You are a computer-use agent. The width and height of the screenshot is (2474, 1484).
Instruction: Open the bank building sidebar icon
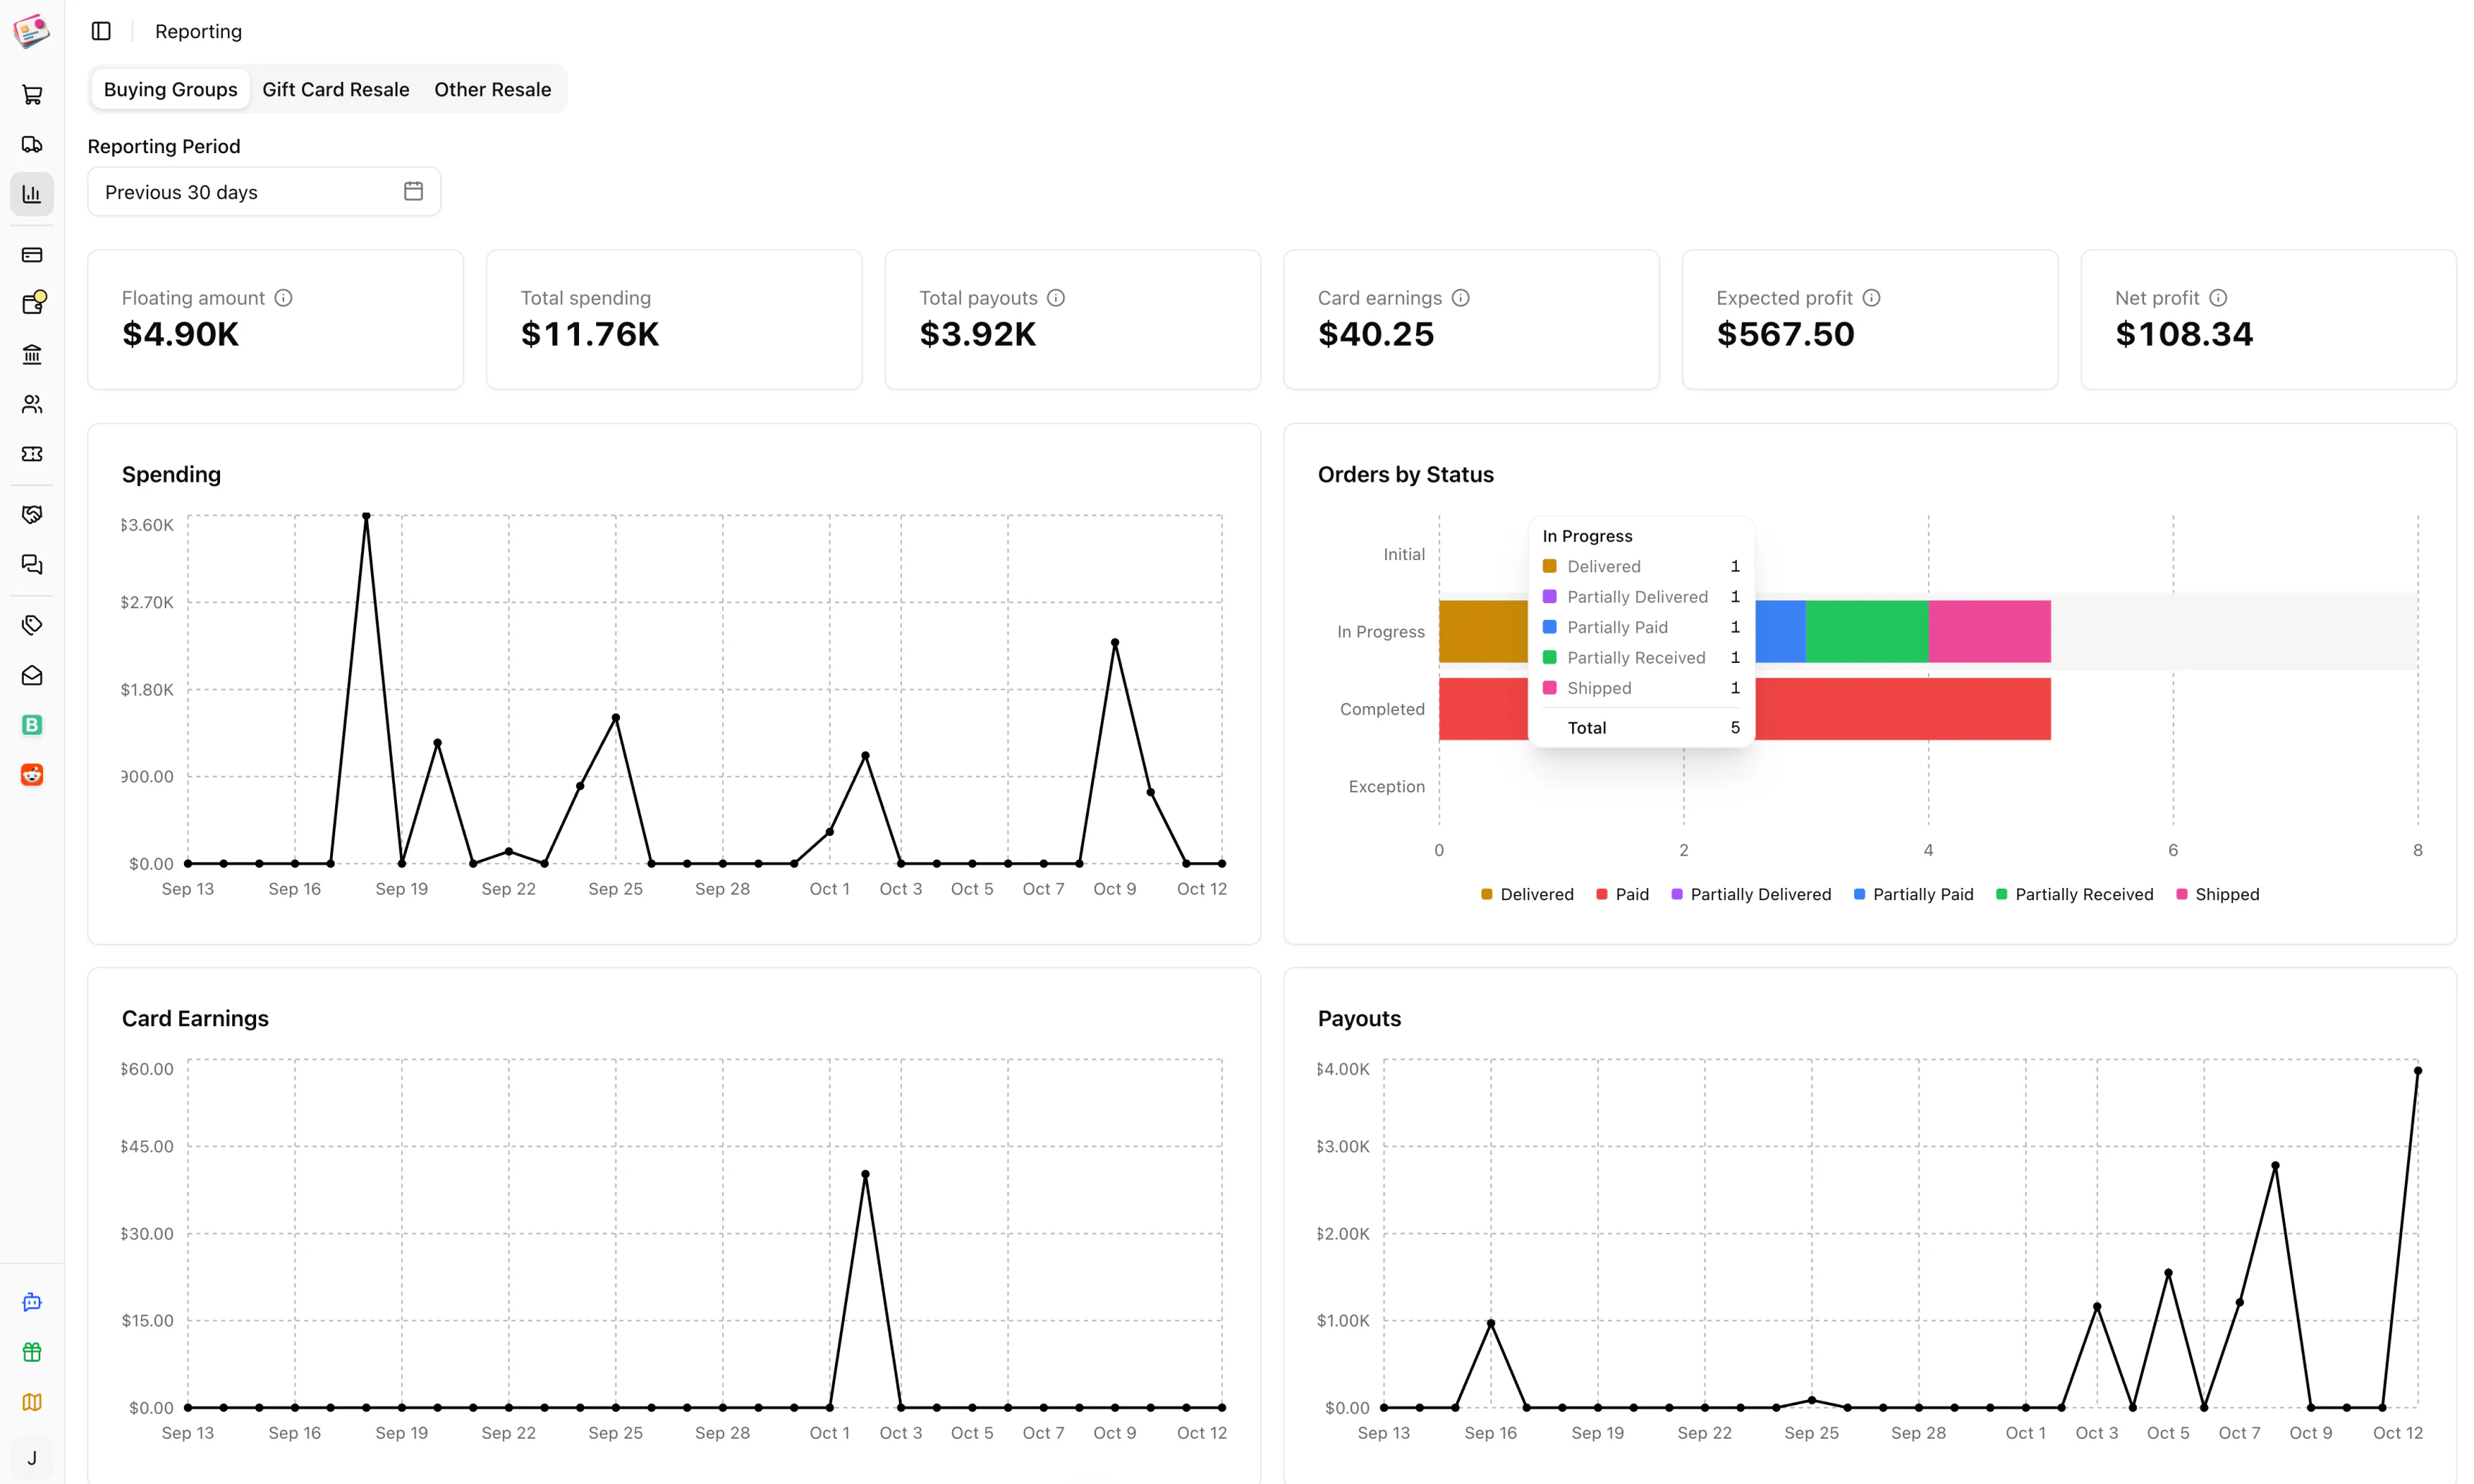click(x=32, y=354)
